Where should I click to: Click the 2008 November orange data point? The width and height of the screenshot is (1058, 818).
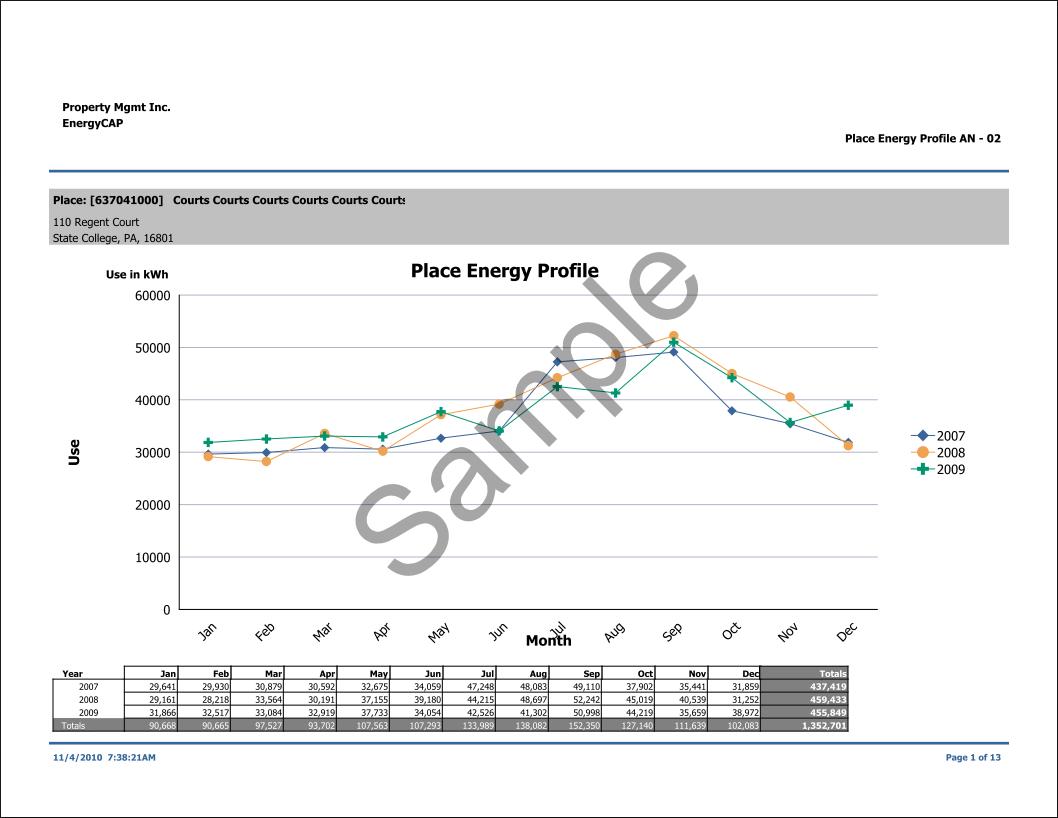click(x=790, y=397)
